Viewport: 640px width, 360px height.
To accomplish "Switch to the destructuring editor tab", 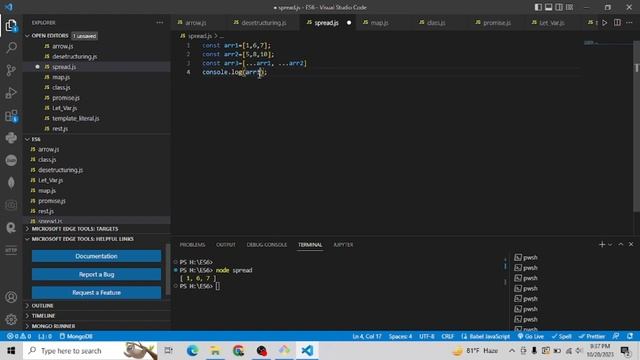I will point(264,23).
